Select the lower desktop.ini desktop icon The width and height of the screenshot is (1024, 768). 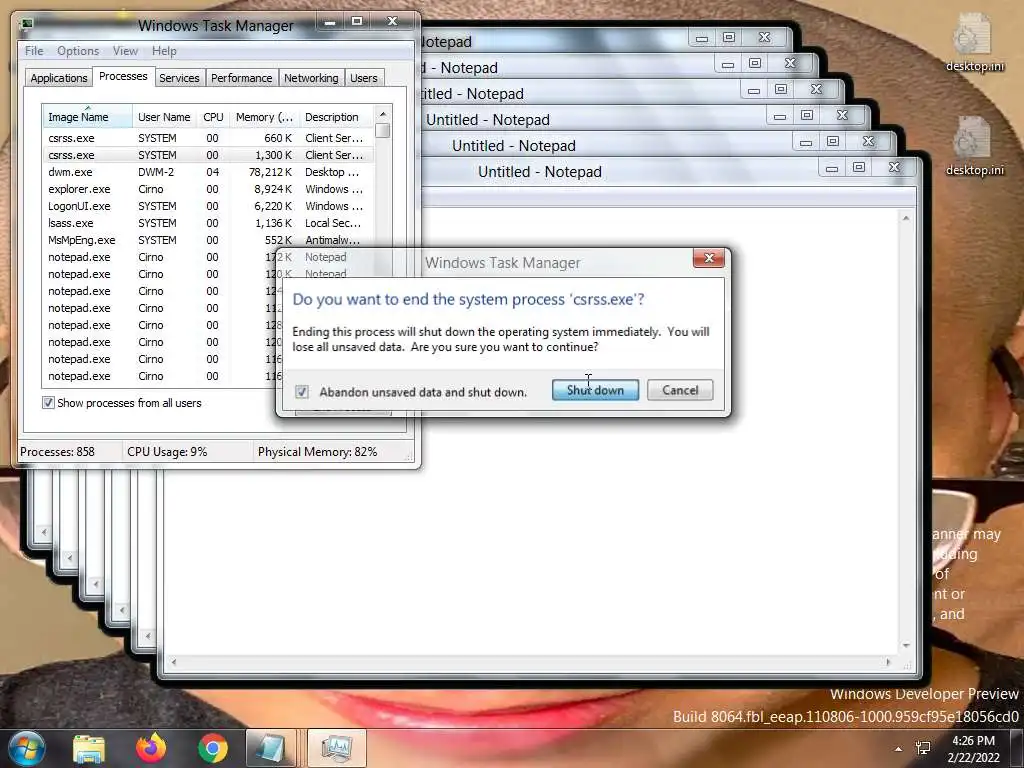pyautogui.click(x=974, y=146)
